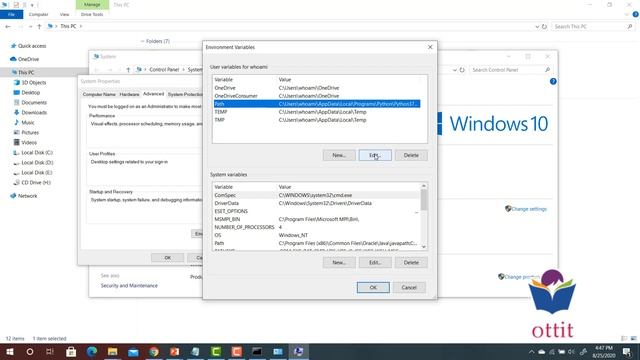Screen dimensions: 640x360
Task: Click OK in System Properties dialog
Action: tap(167, 258)
